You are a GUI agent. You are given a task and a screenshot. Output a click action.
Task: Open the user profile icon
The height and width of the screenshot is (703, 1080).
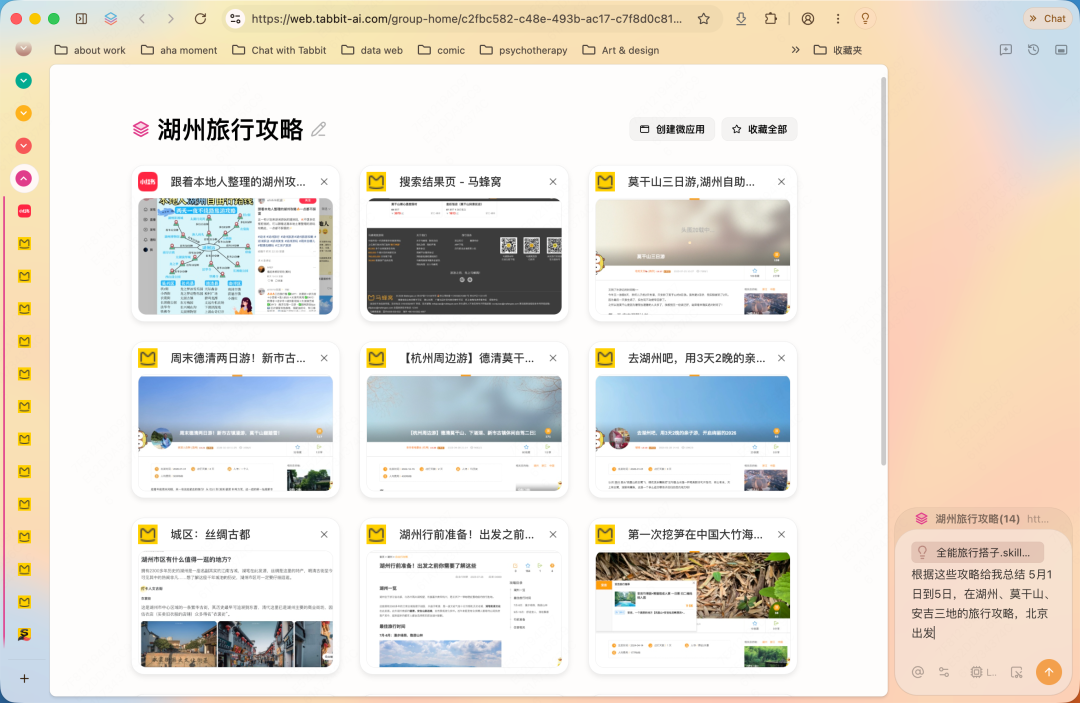point(808,19)
